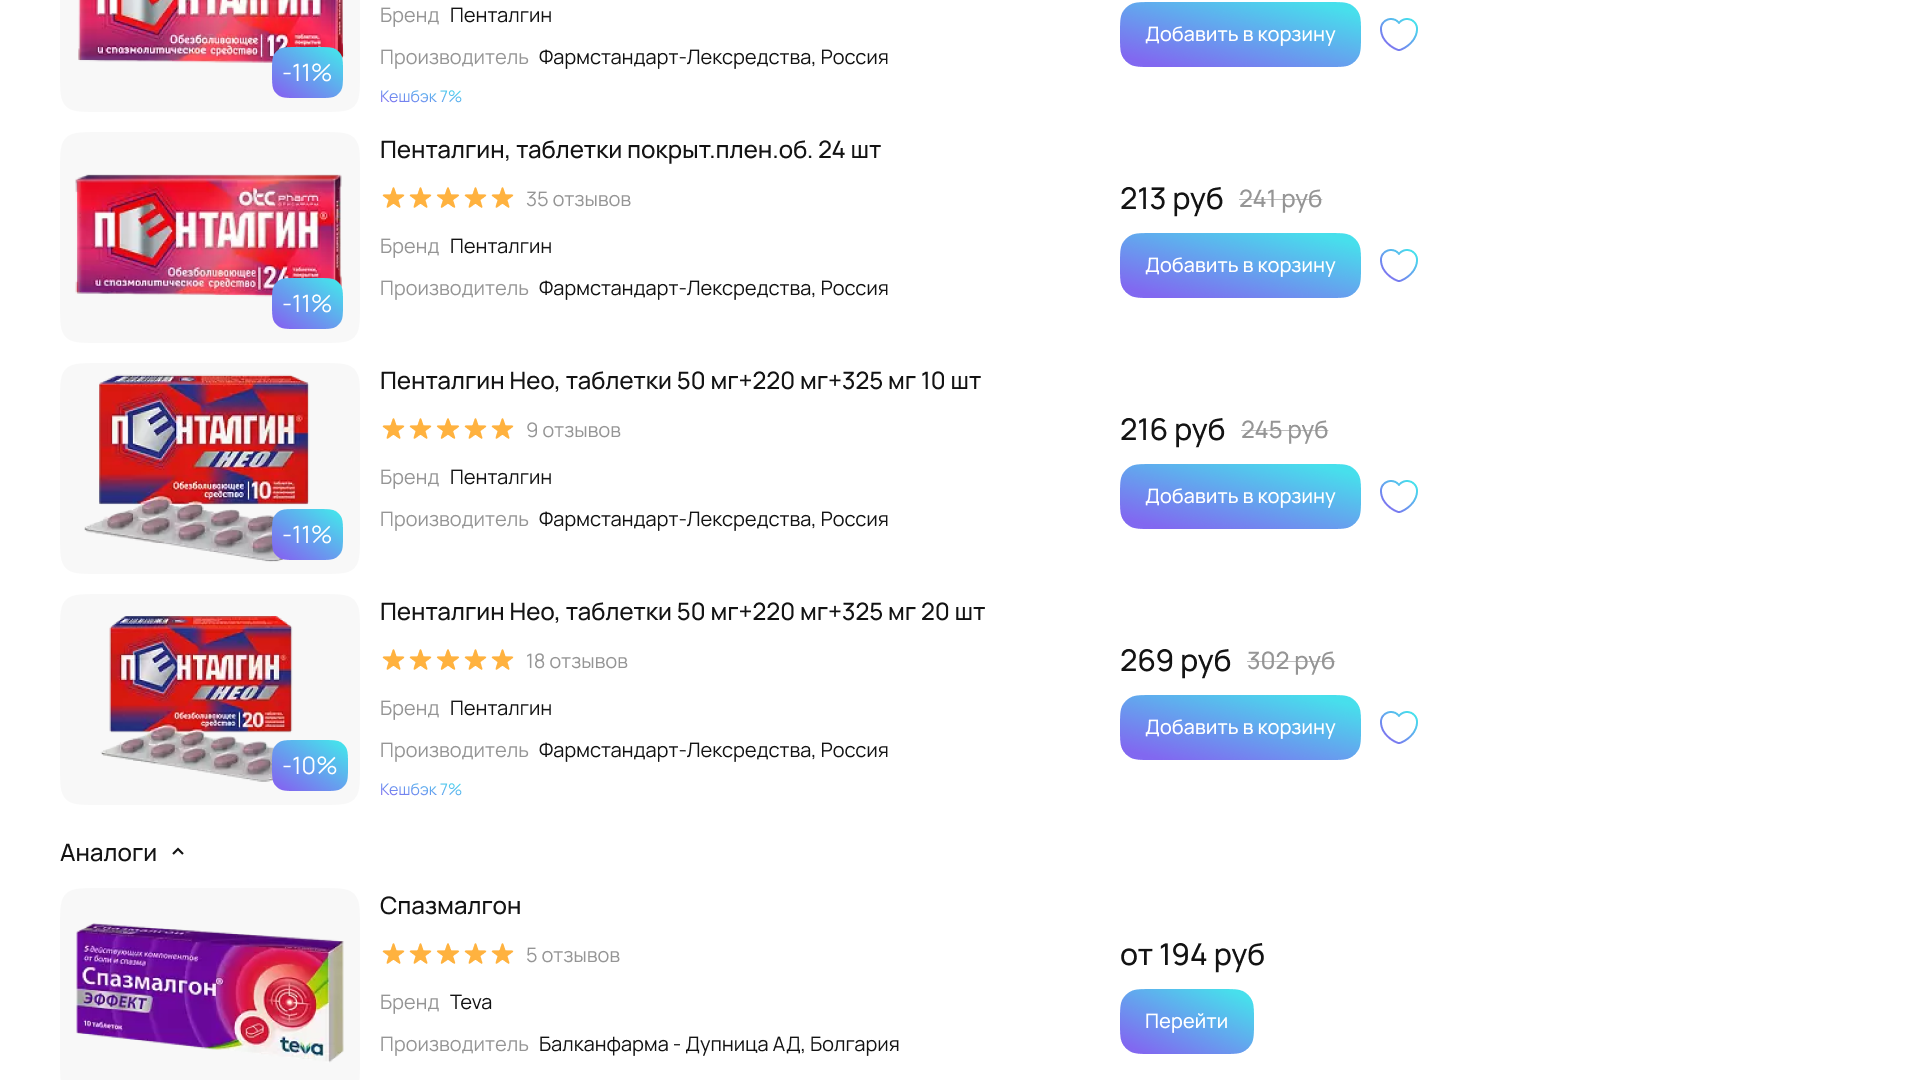The height and width of the screenshot is (1080, 1920).
Task: Collapse the Аналоги section chevron
Action: point(178,852)
